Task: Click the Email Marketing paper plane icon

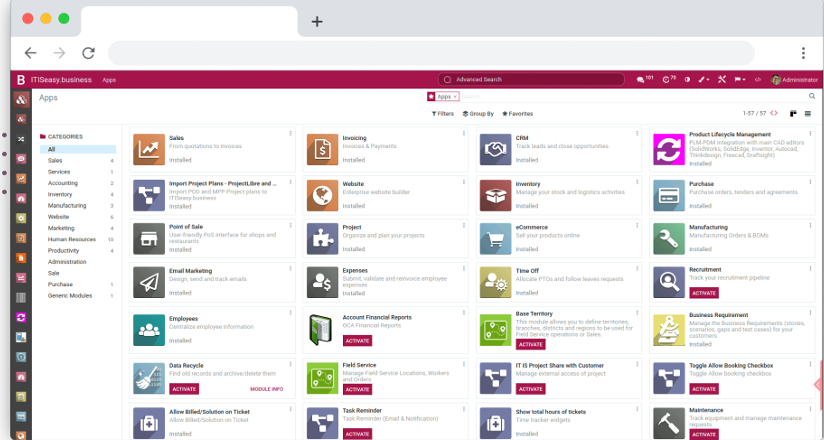Action: click(x=148, y=282)
